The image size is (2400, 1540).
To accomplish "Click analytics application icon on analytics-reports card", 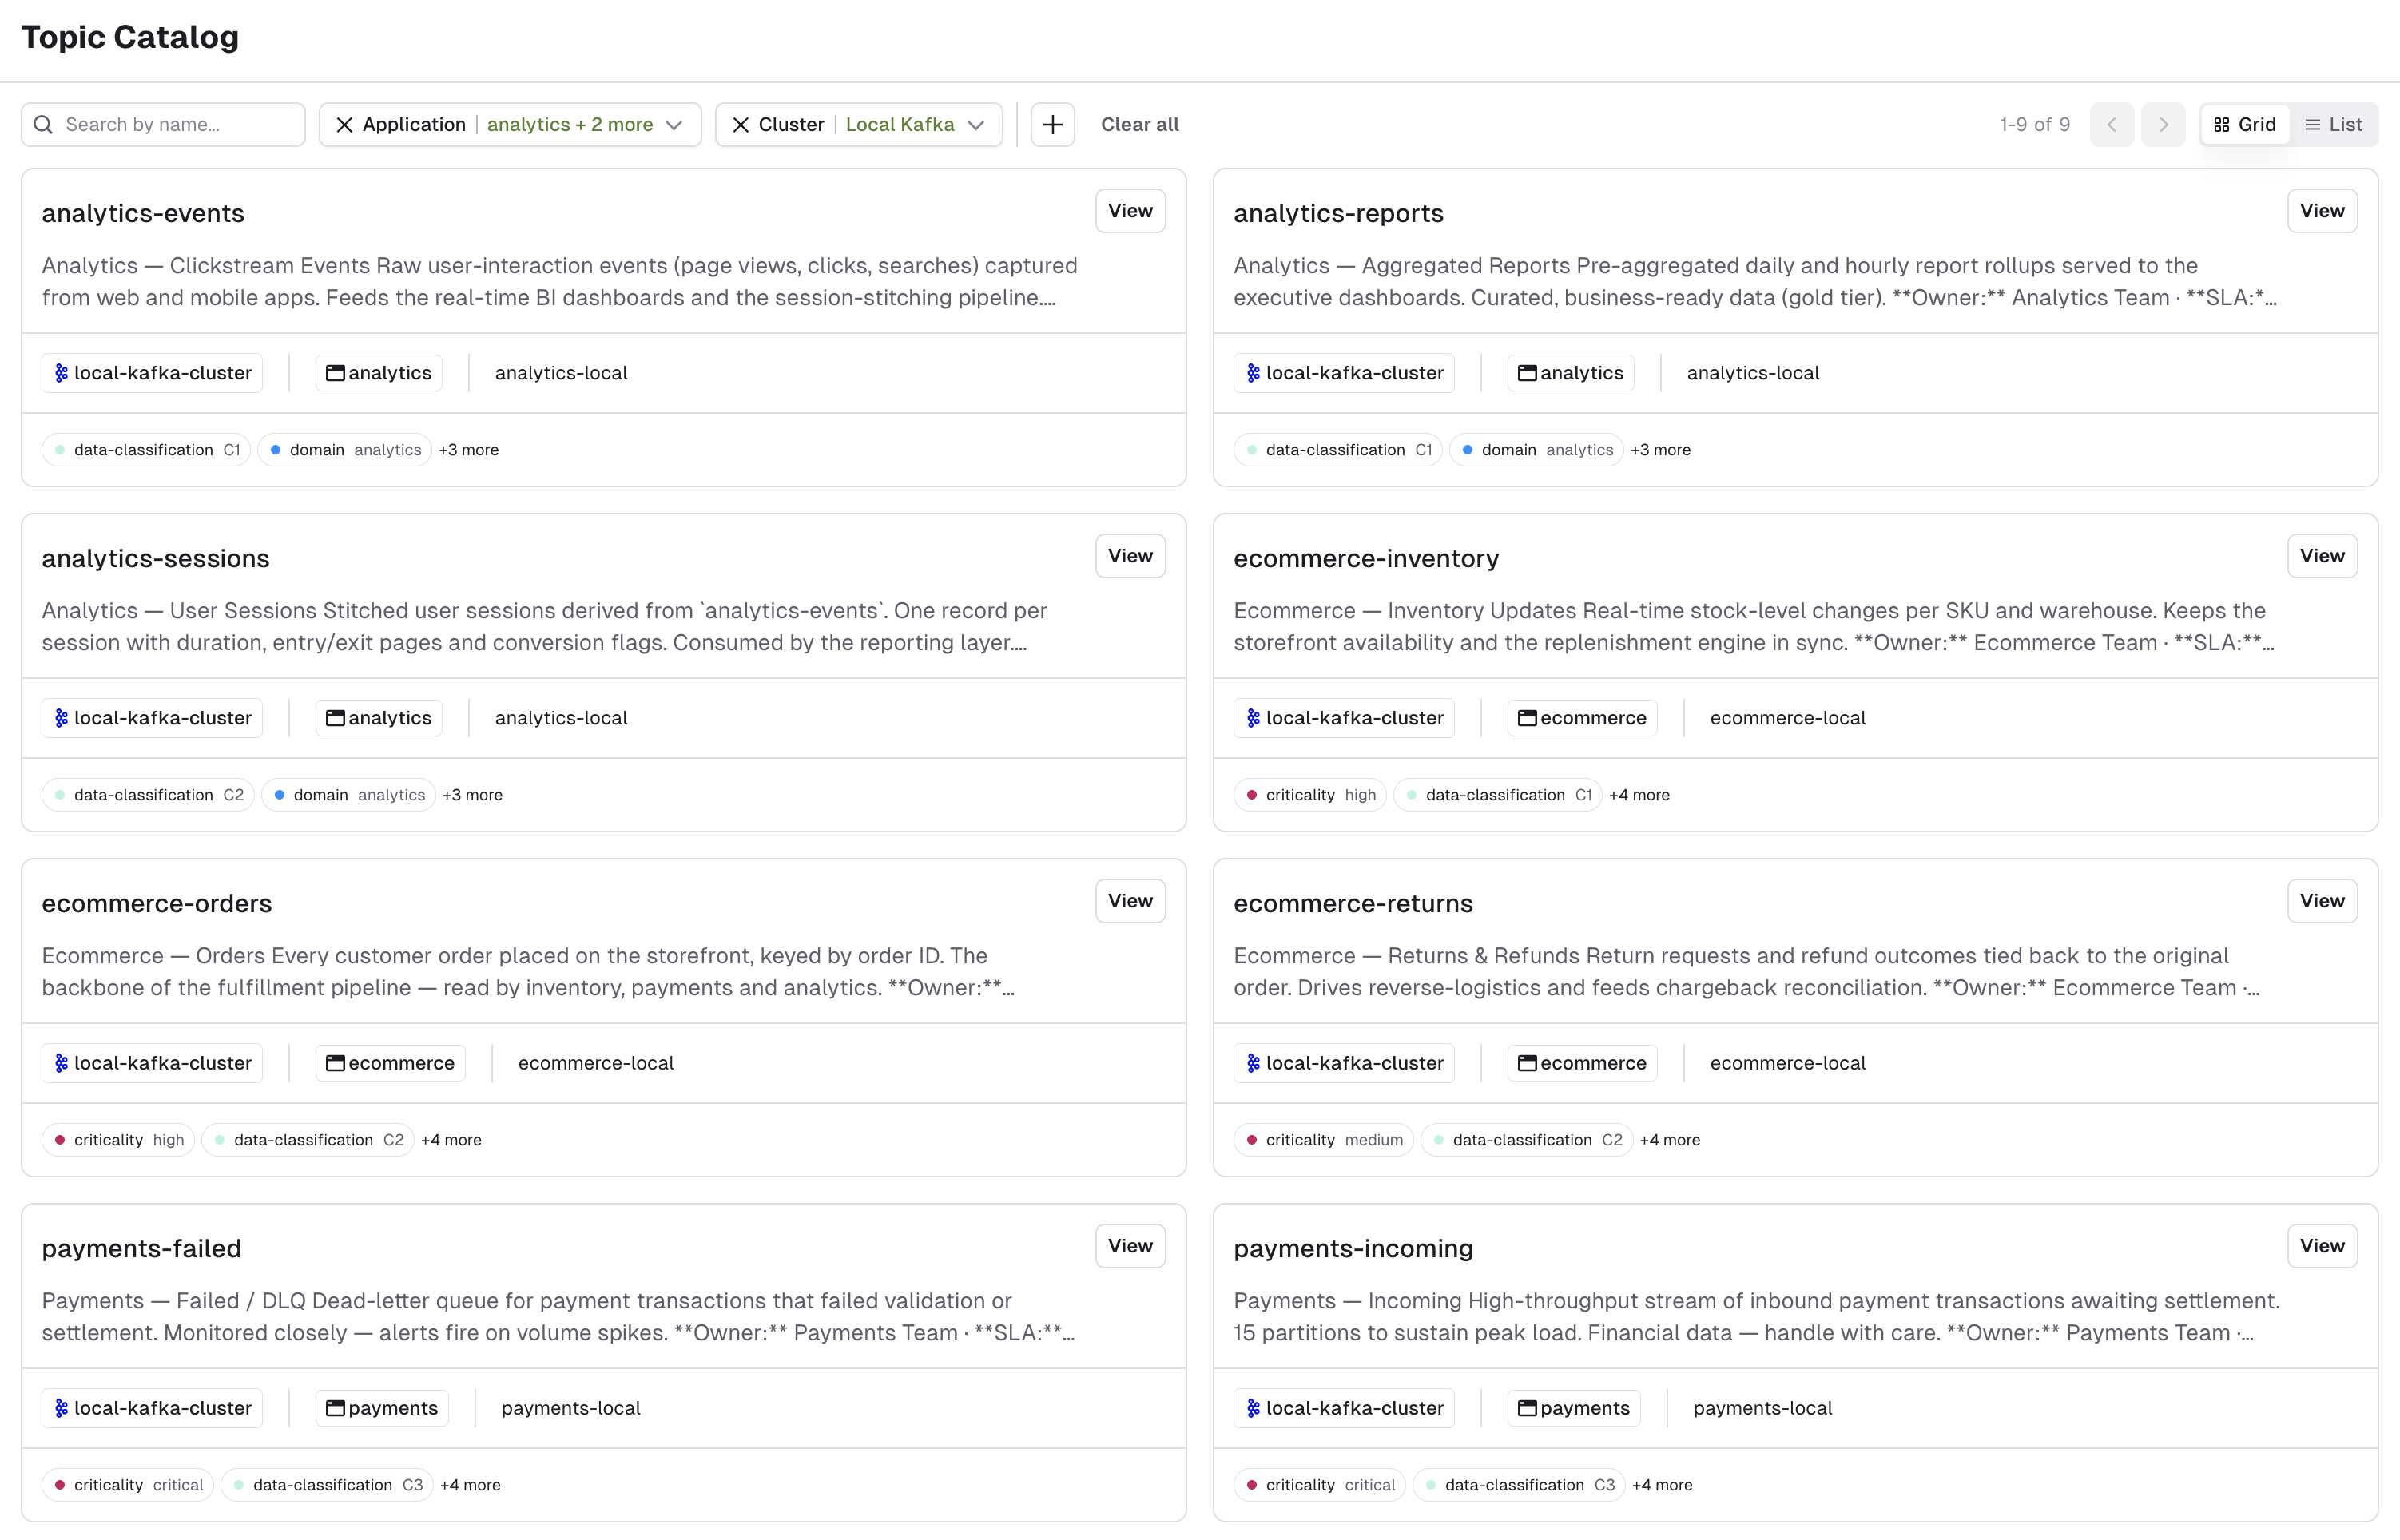I will [1527, 373].
